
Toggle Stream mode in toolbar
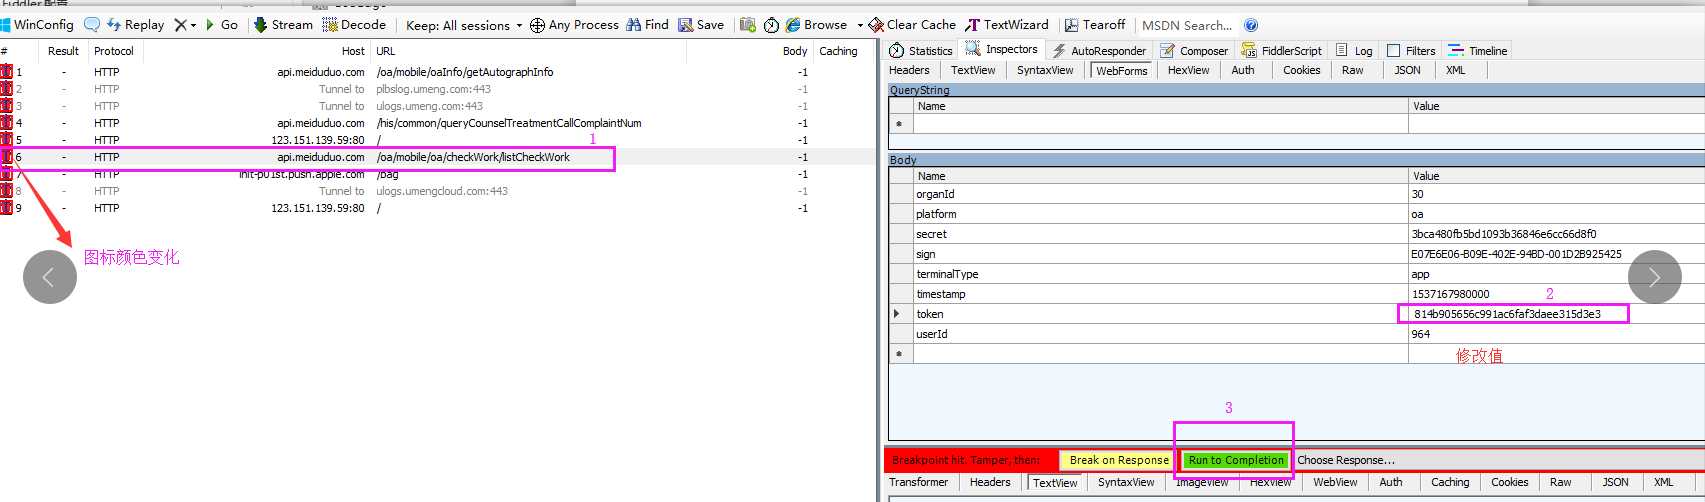[283, 24]
